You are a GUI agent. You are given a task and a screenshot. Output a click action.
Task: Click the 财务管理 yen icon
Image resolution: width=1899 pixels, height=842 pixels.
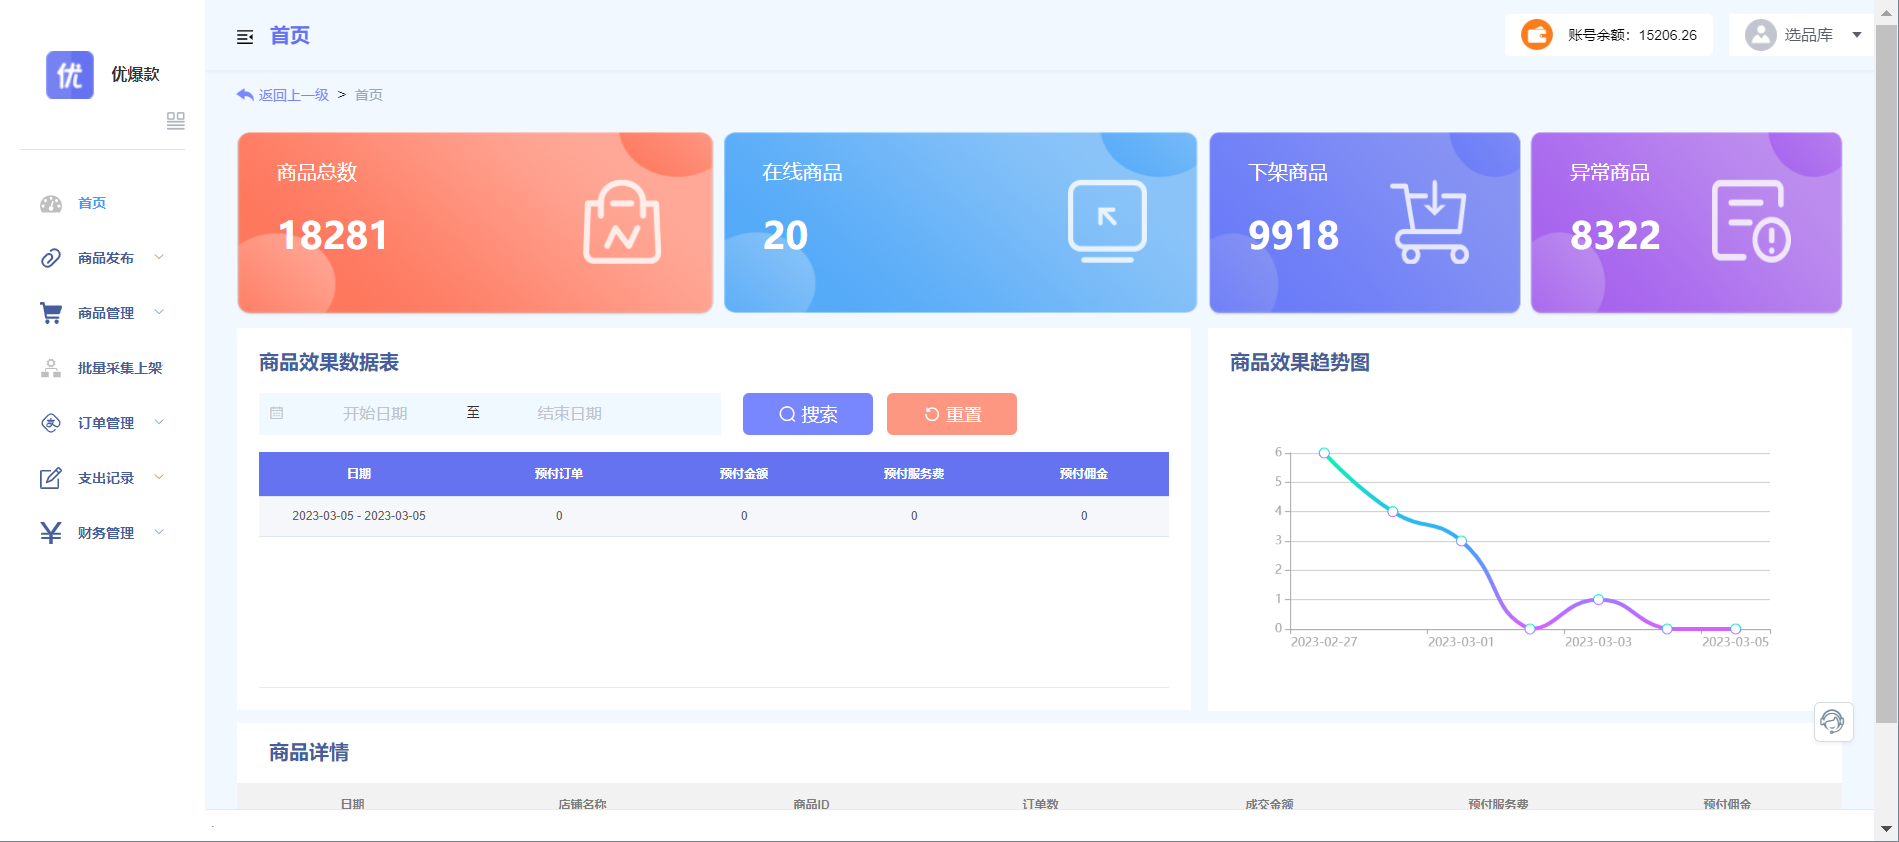tap(51, 533)
